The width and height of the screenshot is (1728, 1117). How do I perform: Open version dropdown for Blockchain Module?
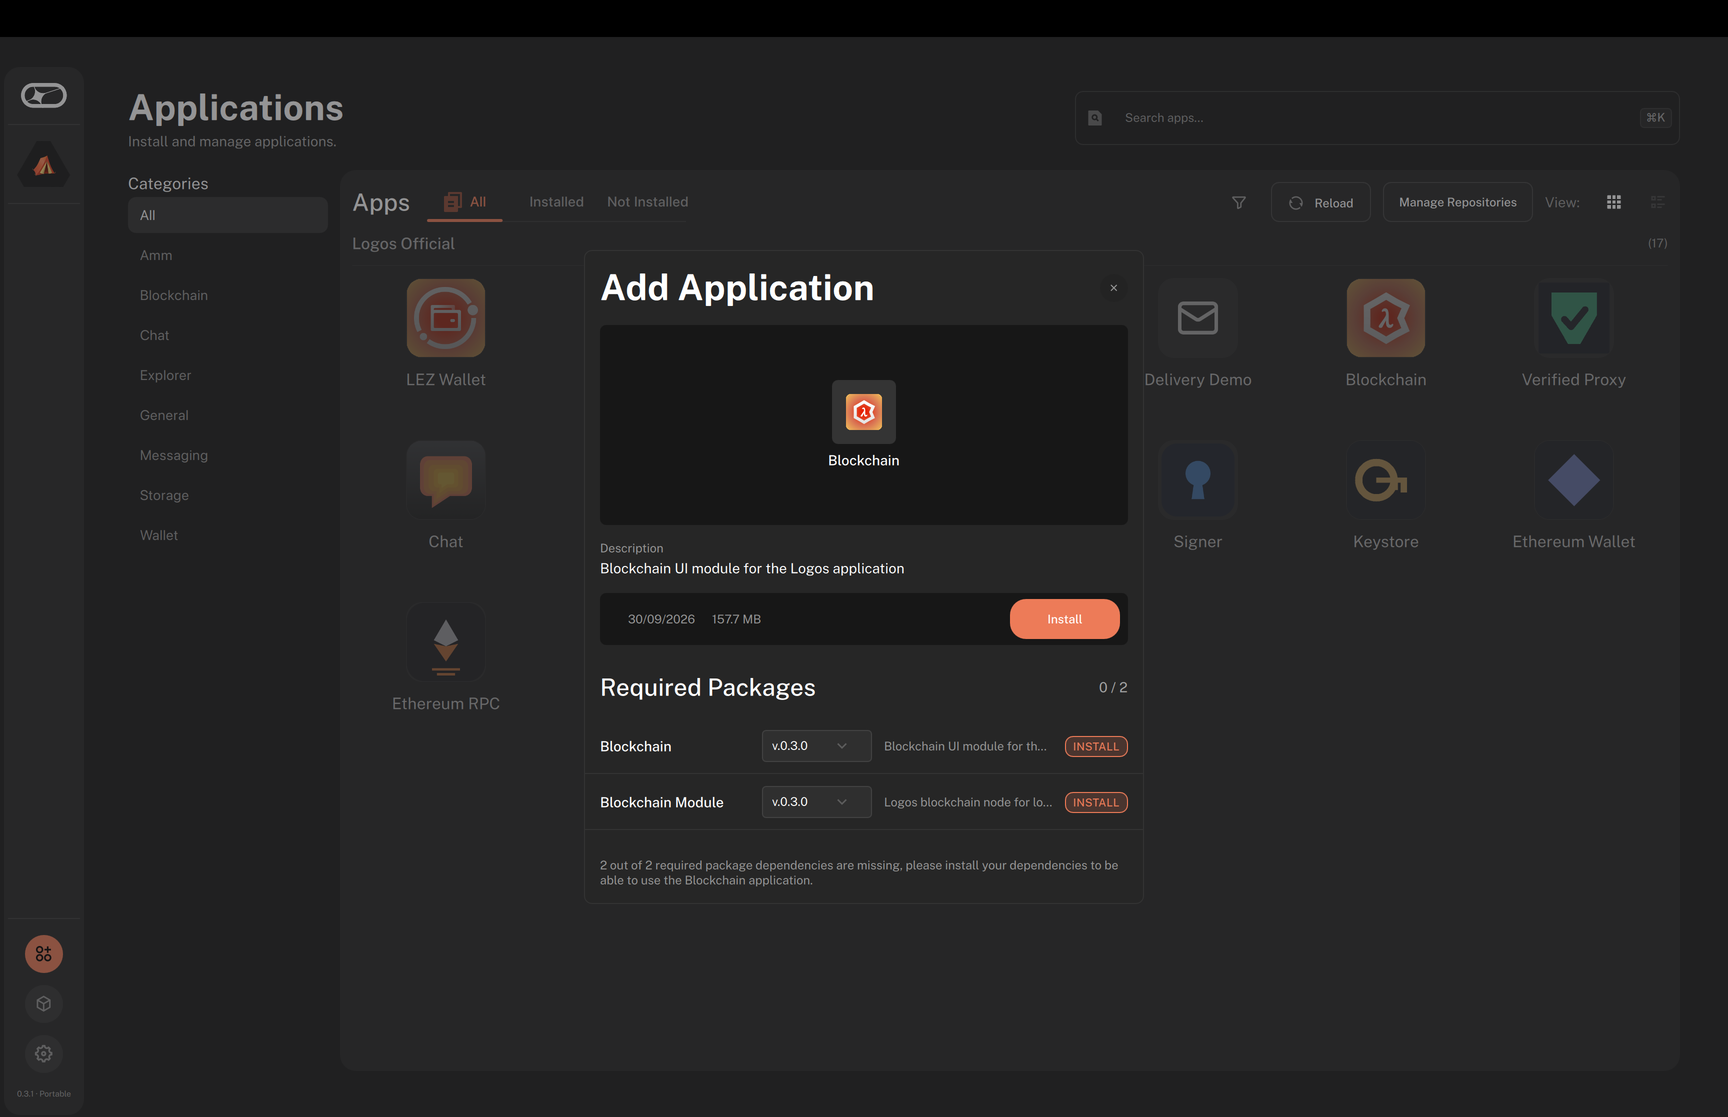click(x=816, y=802)
